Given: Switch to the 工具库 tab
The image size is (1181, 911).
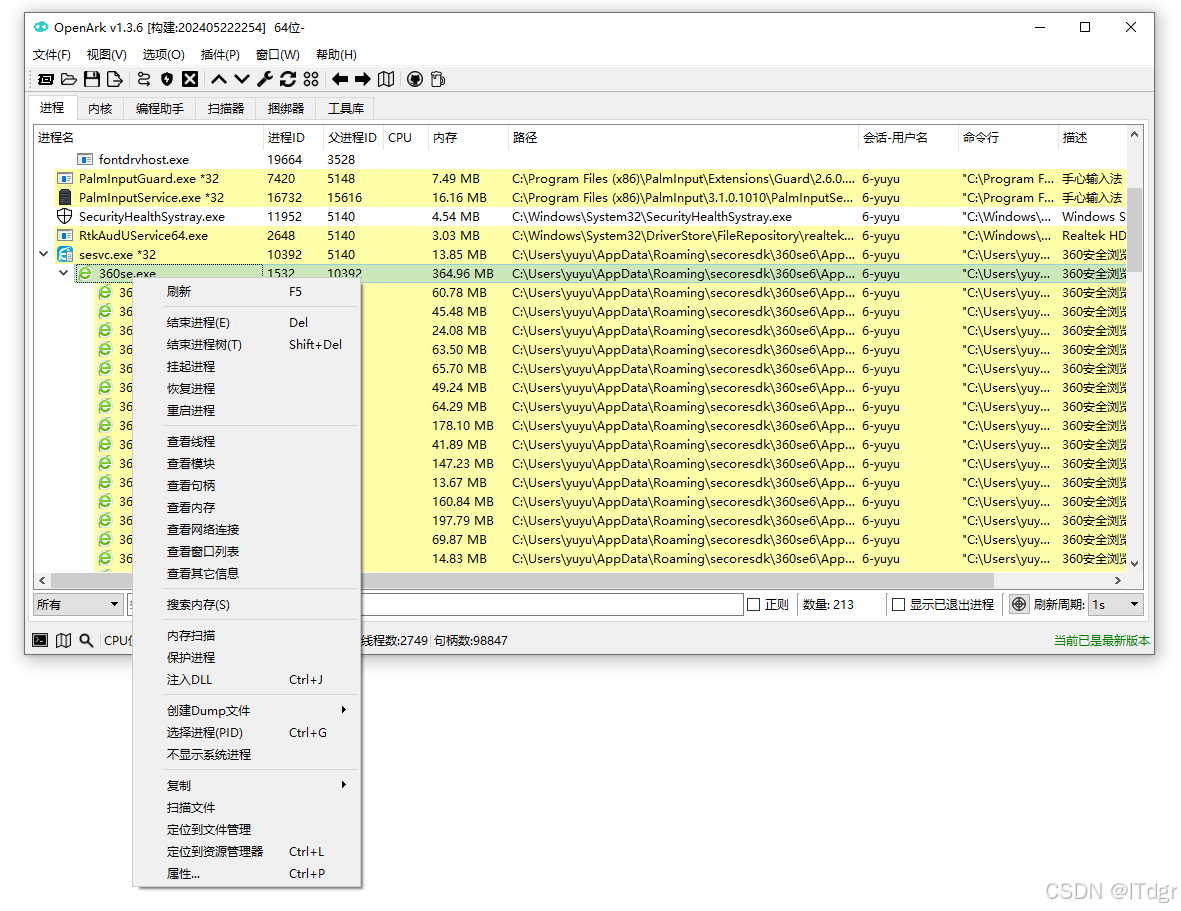Looking at the screenshot, I should (x=346, y=108).
